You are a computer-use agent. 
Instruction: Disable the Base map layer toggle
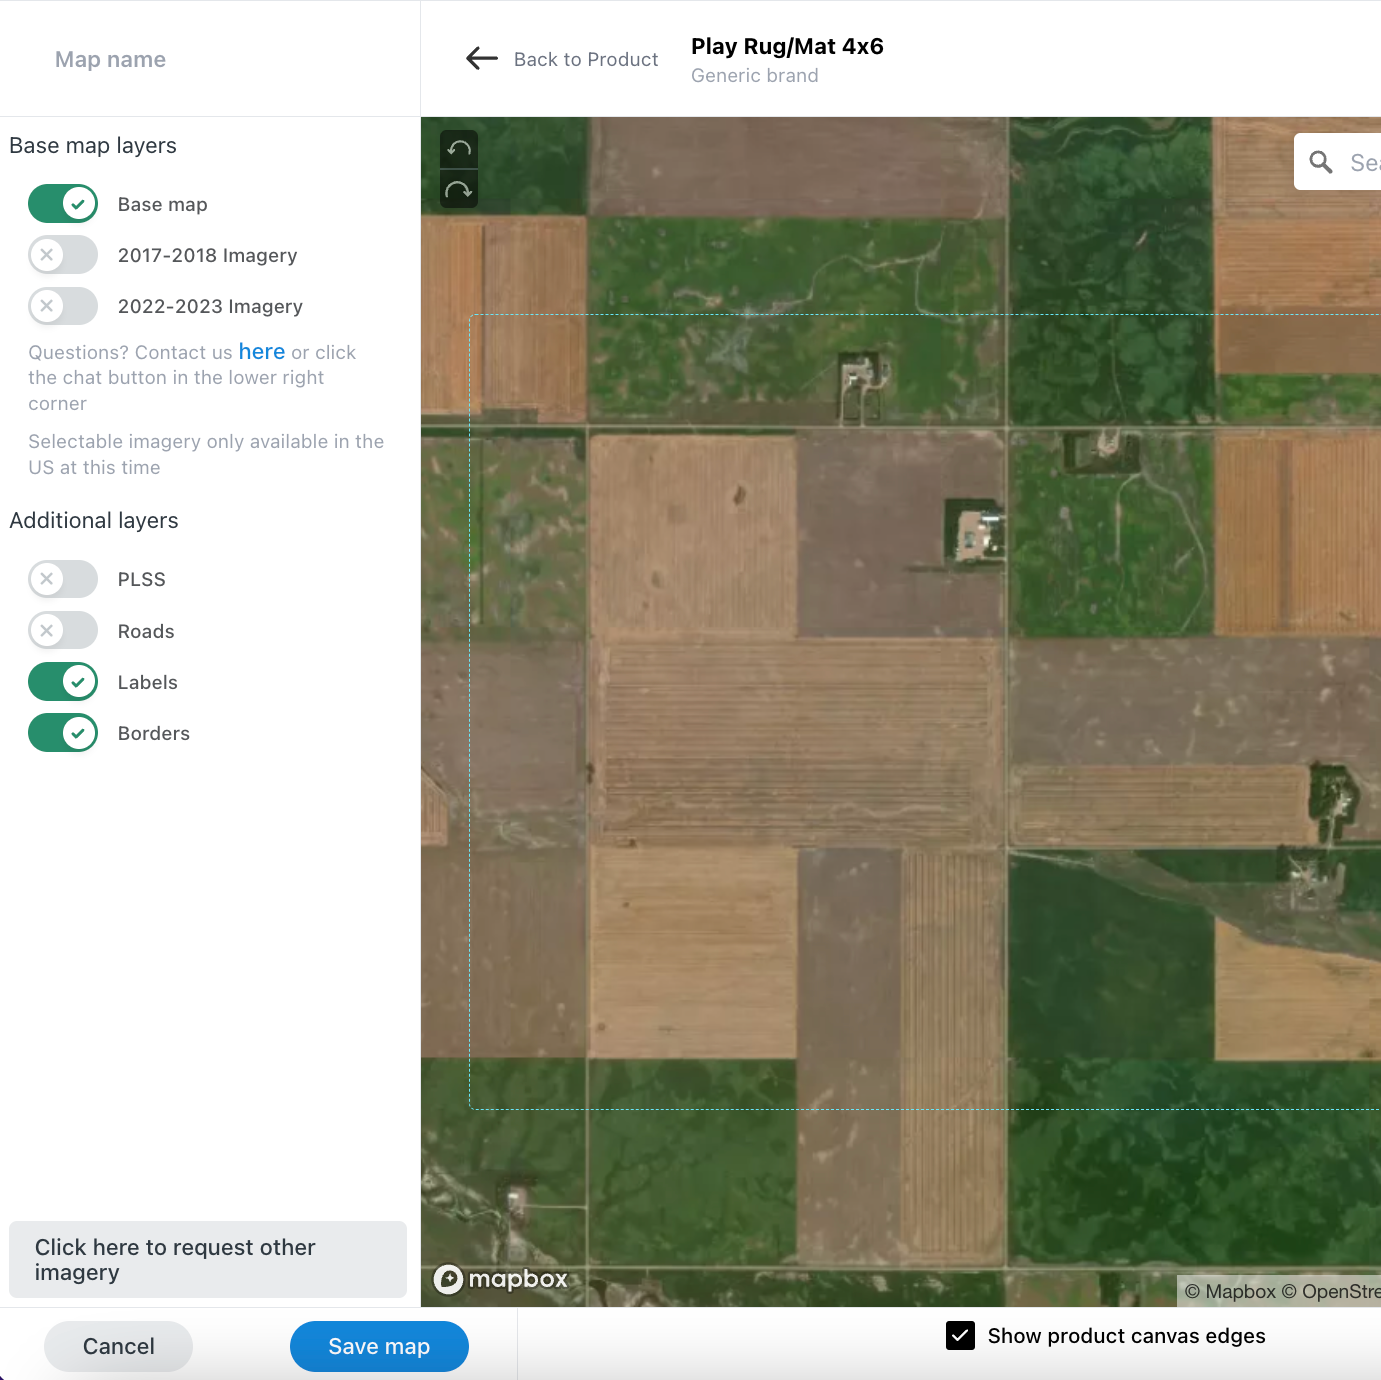click(x=63, y=204)
